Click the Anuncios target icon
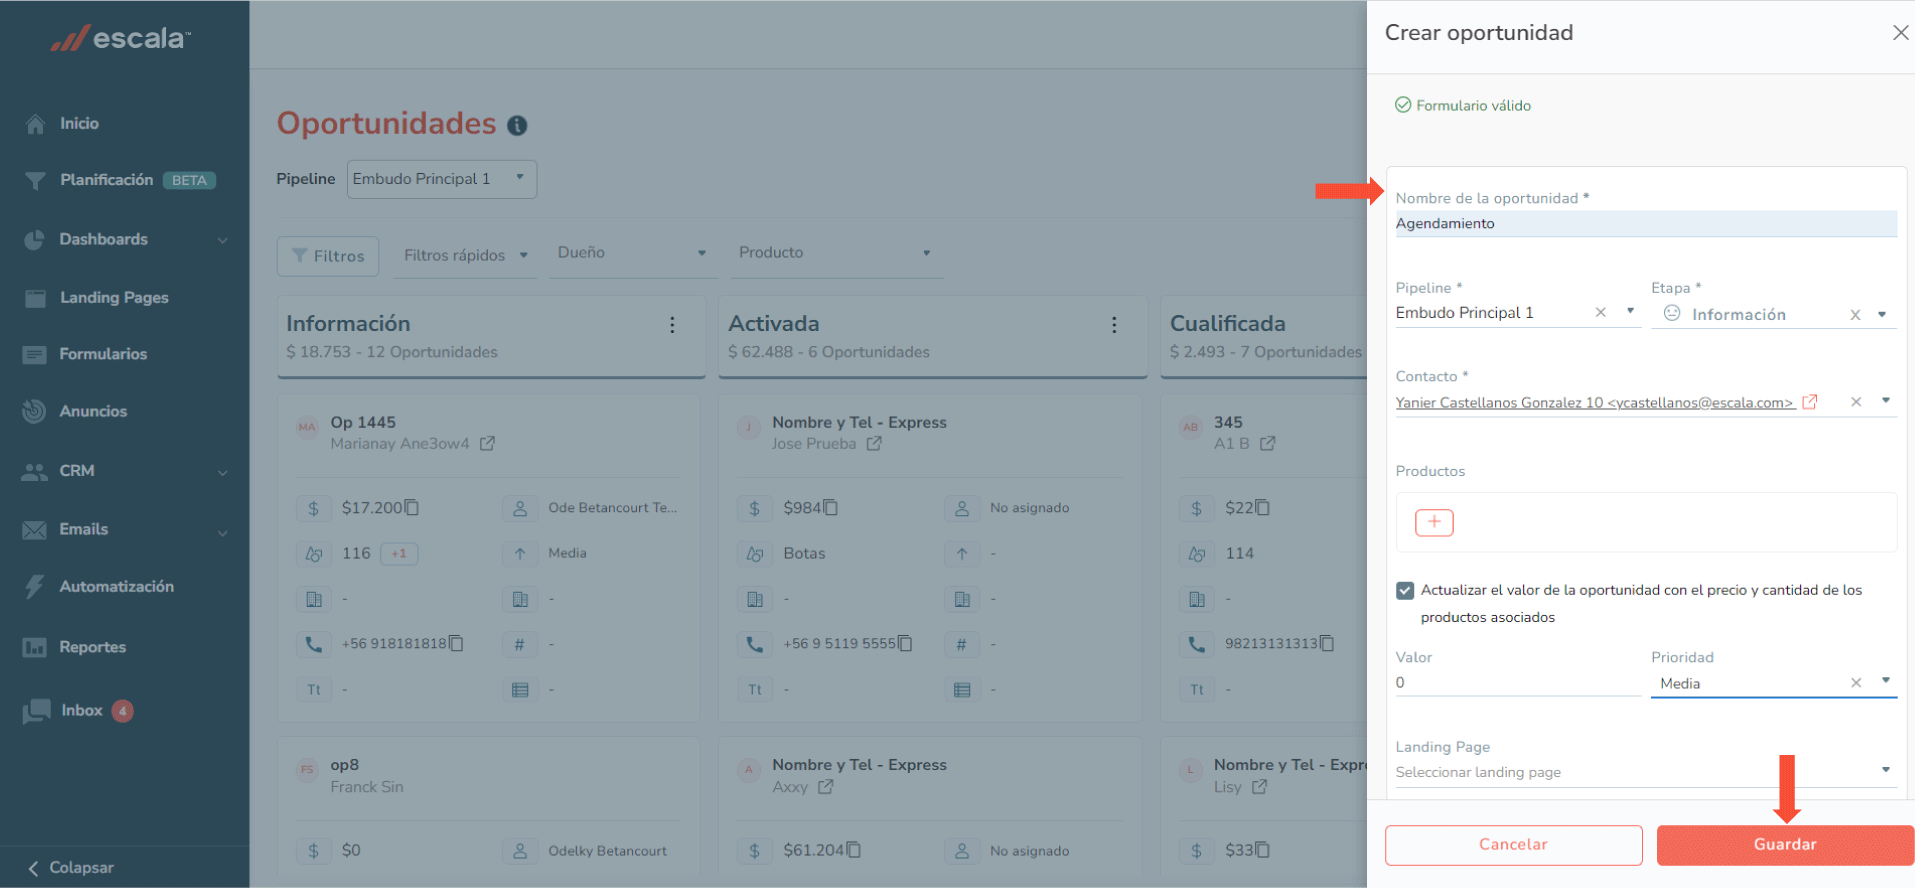Image resolution: width=1915 pixels, height=888 pixels. click(34, 411)
